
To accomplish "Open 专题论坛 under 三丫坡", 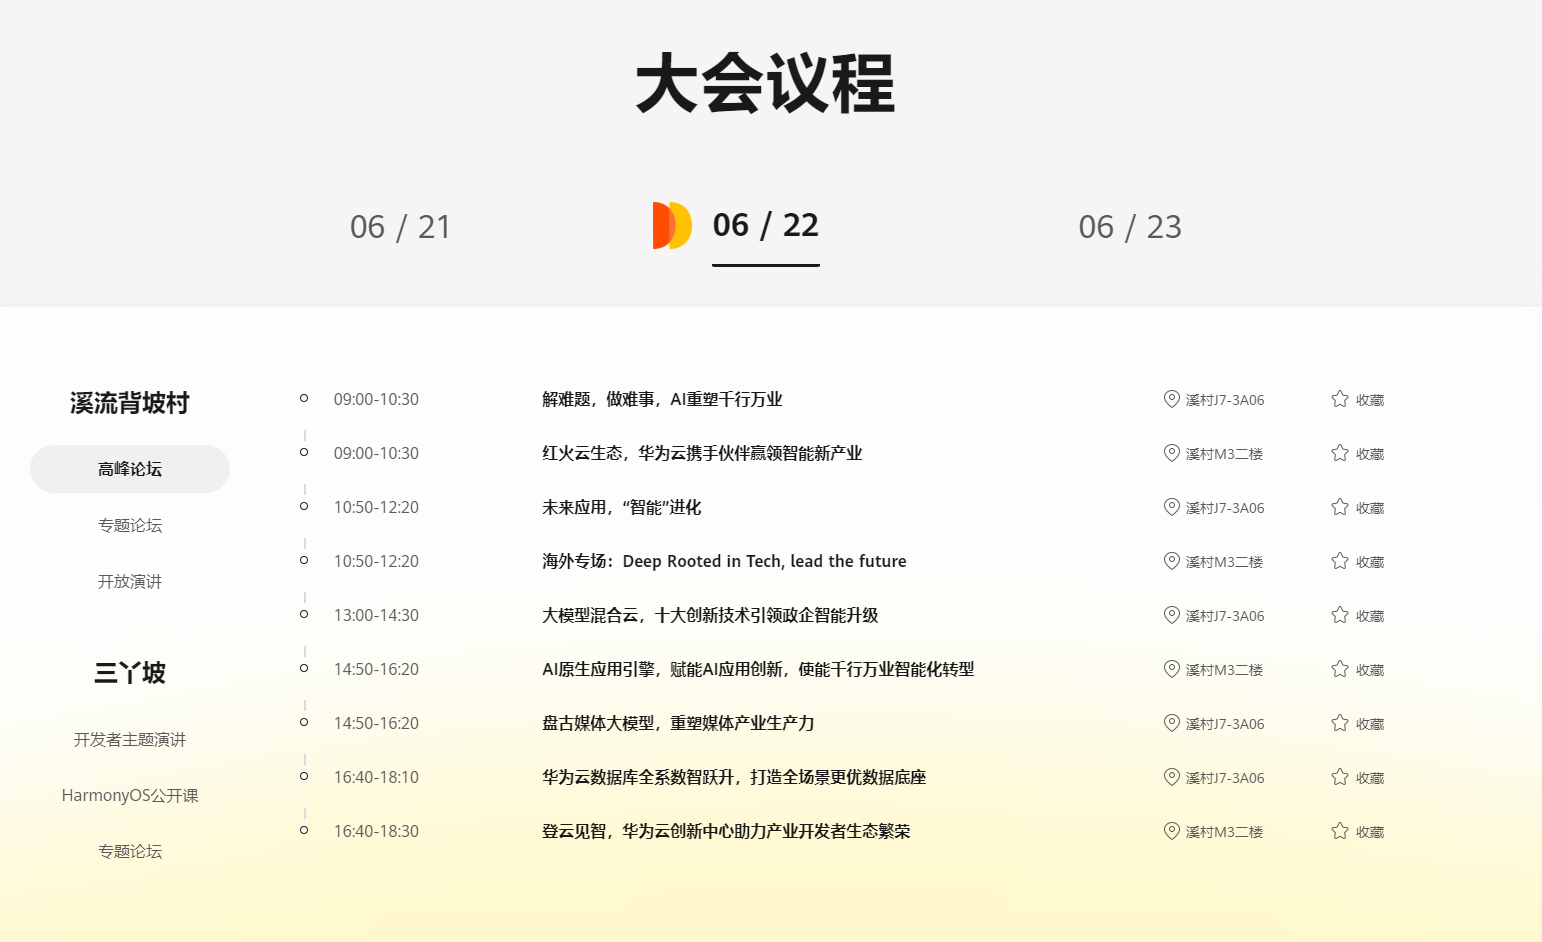I will coord(130,851).
